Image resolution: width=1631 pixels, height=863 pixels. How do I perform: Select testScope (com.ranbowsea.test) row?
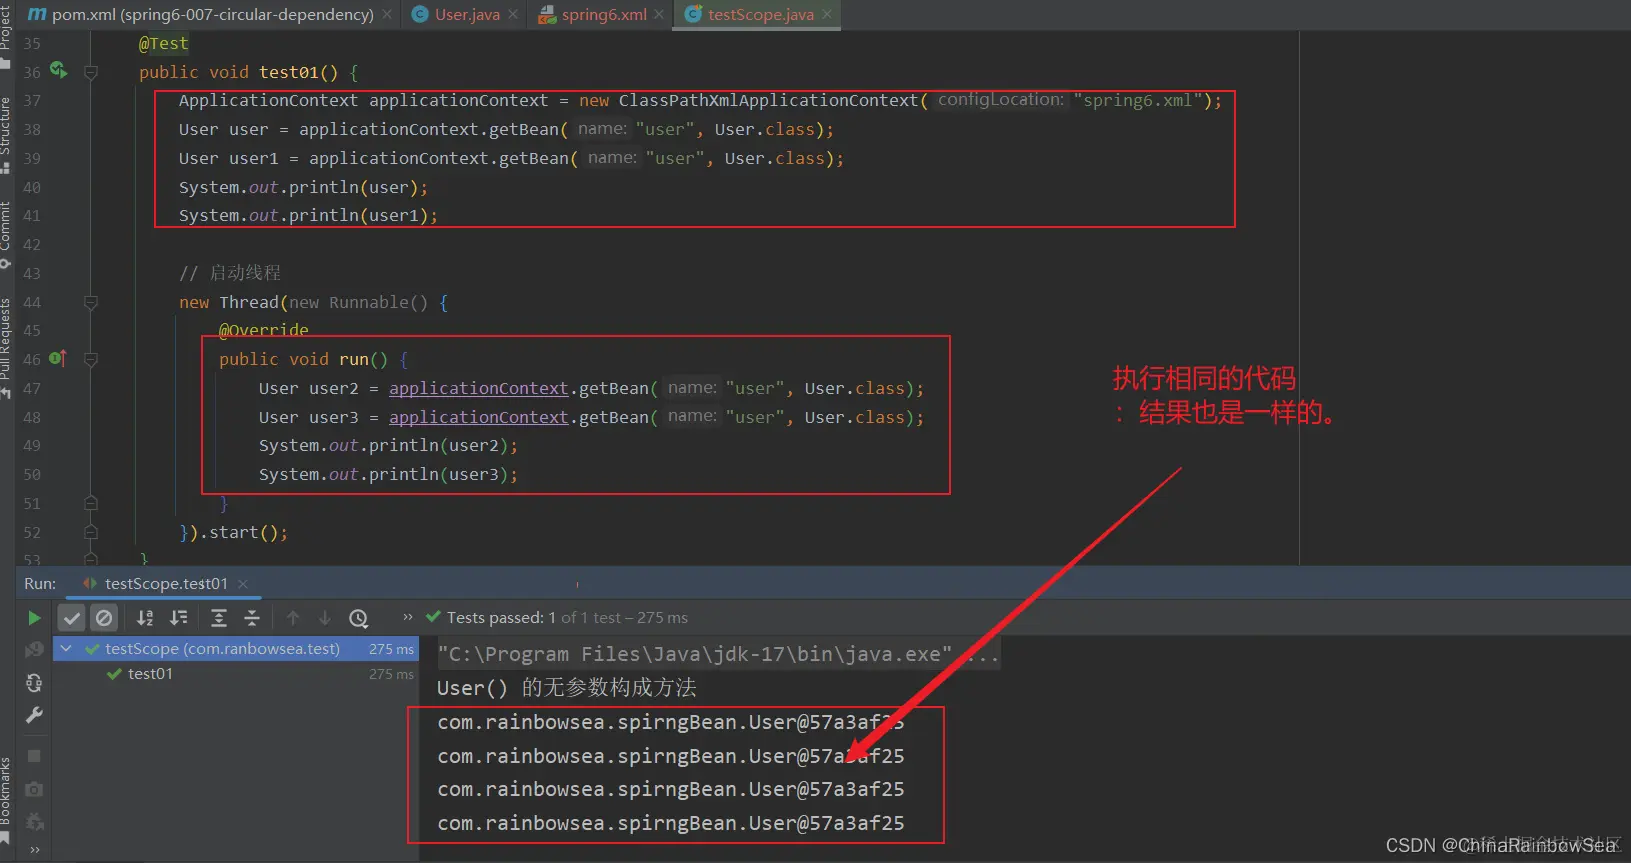[x=236, y=649]
